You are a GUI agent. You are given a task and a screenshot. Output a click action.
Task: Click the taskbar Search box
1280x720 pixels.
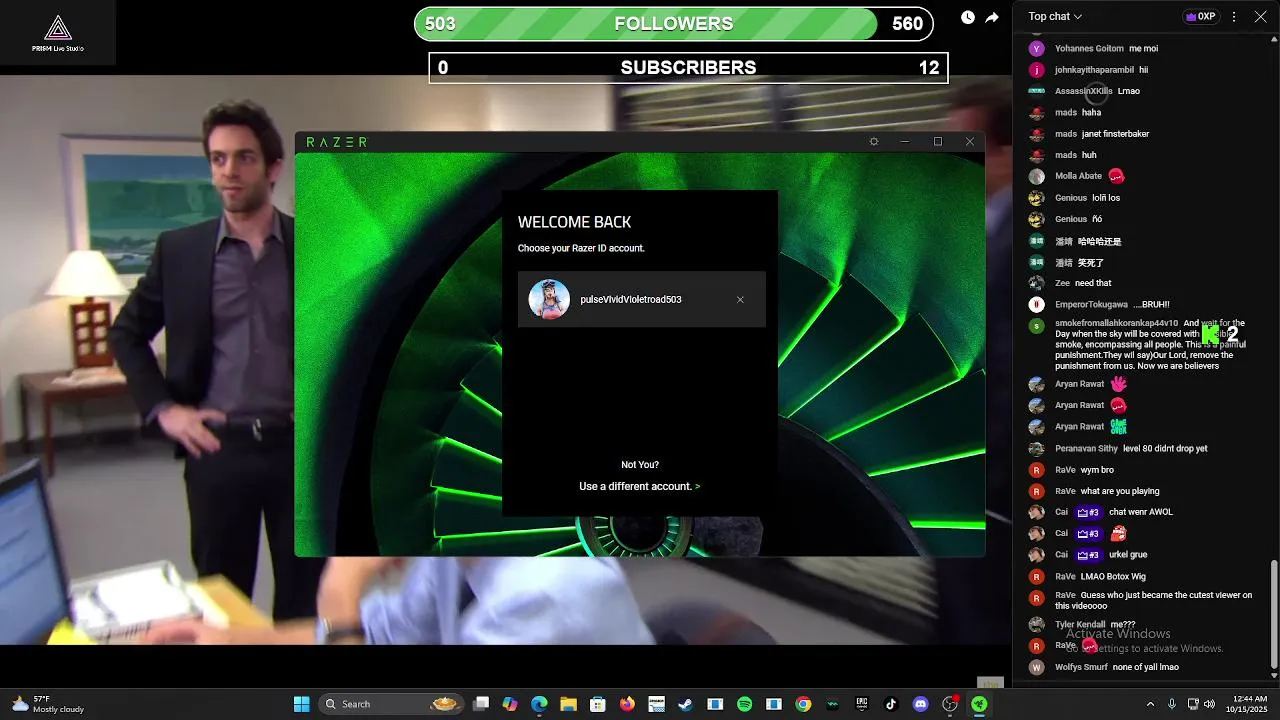pyautogui.click(x=392, y=704)
